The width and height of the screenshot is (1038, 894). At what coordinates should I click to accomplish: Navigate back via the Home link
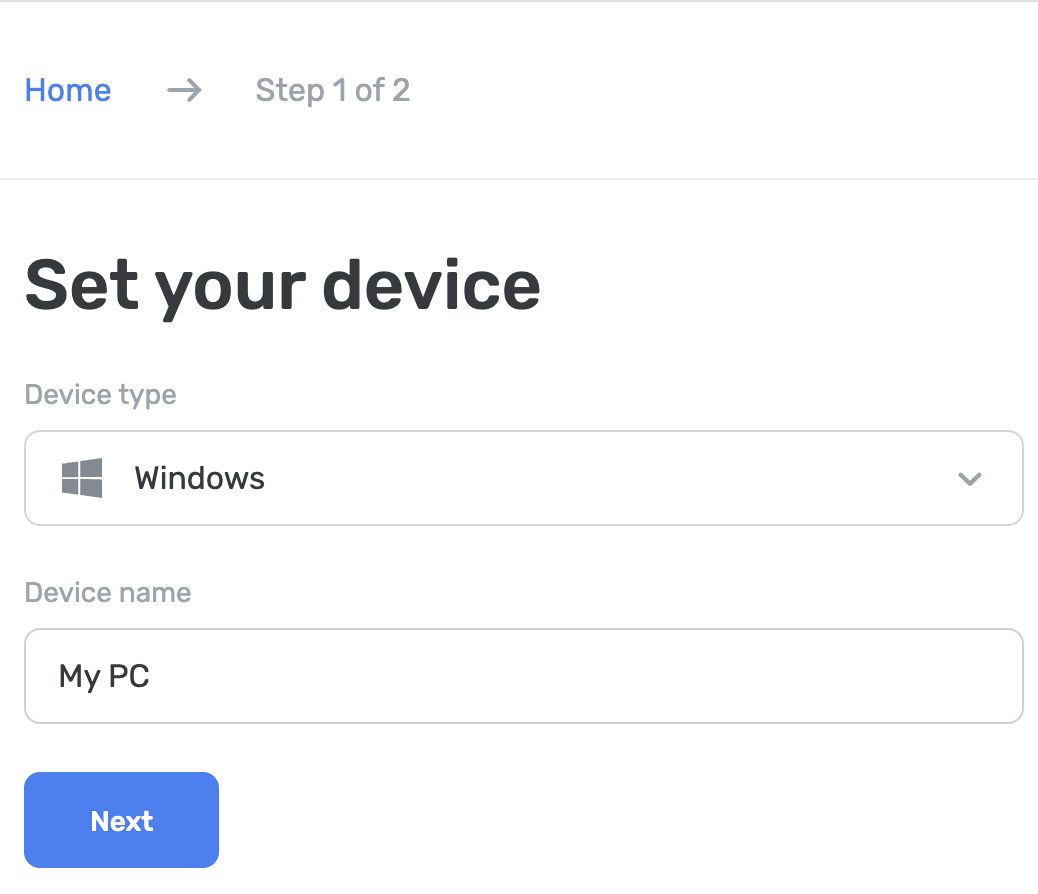click(x=67, y=90)
